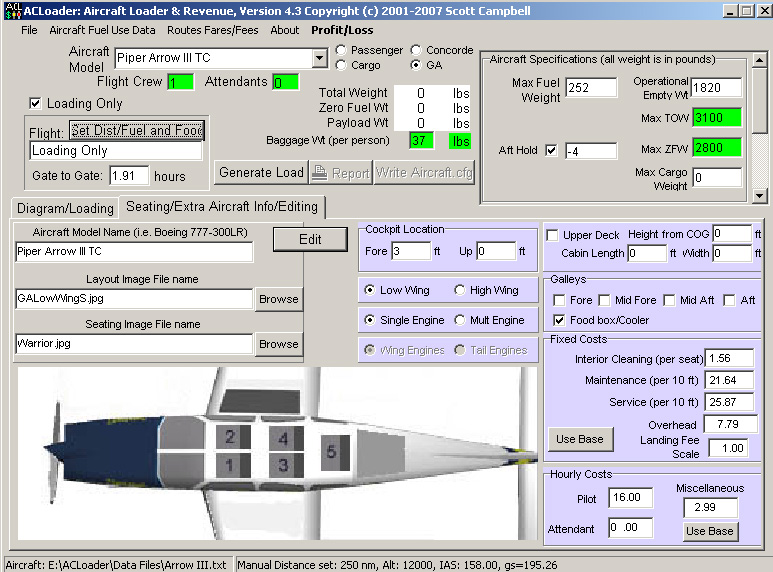
Task: Click seat 2 in the seating diagram
Action: coord(230,437)
